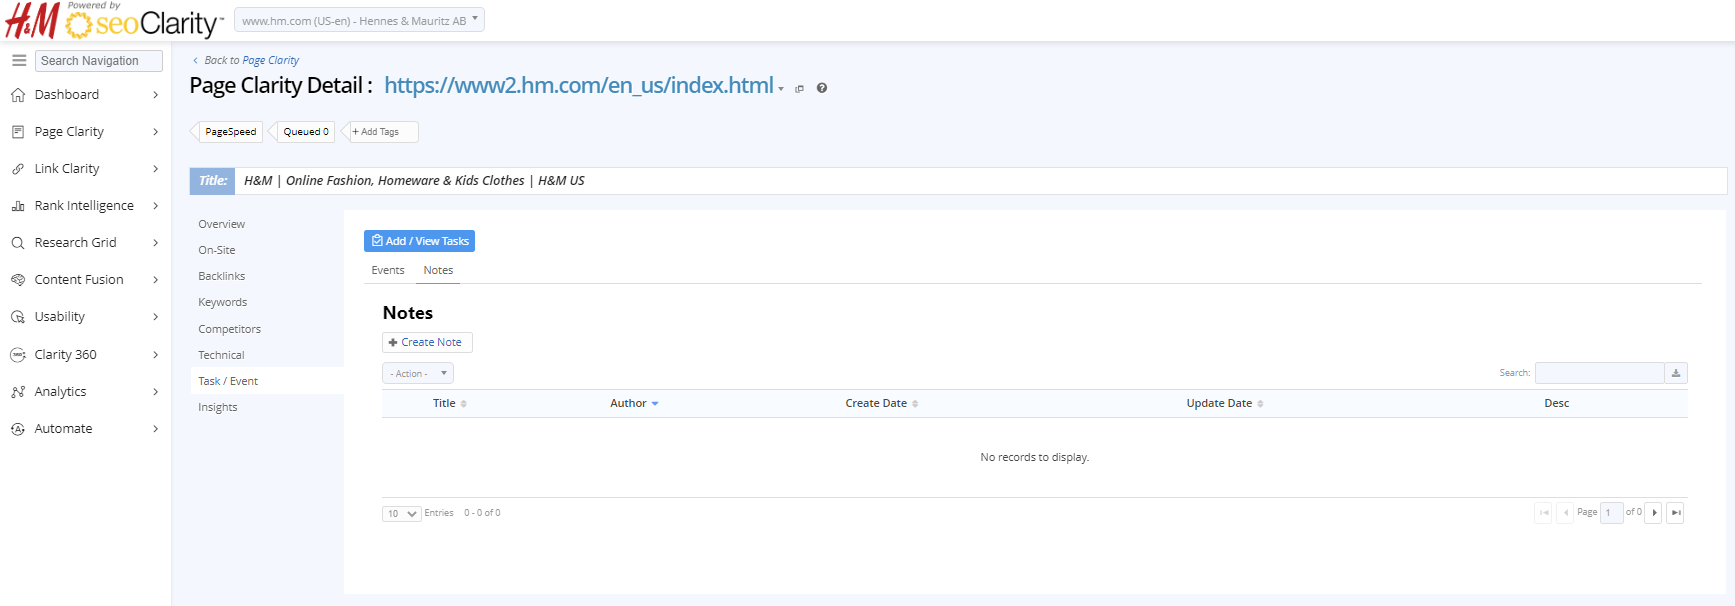Go back to Page Clarity link
Screen dimensions: 1735x606
pos(270,60)
